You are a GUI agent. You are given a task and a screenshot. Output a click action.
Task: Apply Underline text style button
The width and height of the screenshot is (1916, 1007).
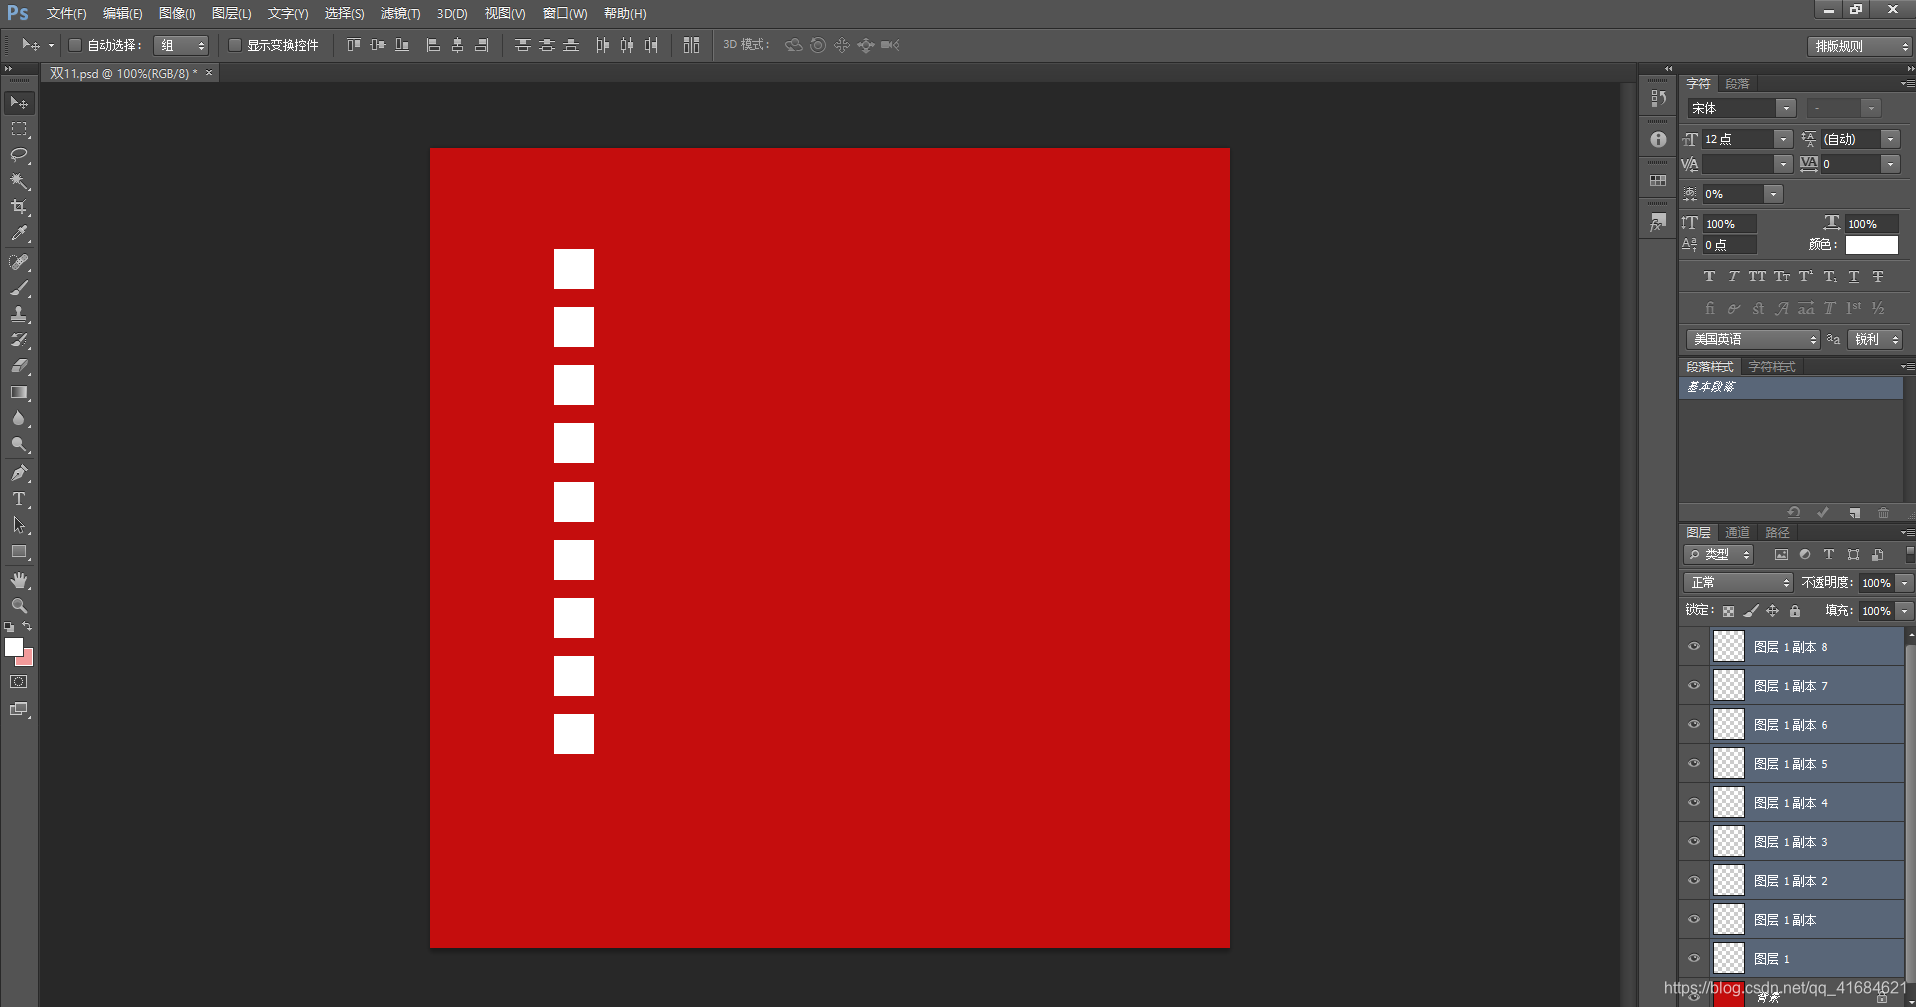coord(1854,277)
